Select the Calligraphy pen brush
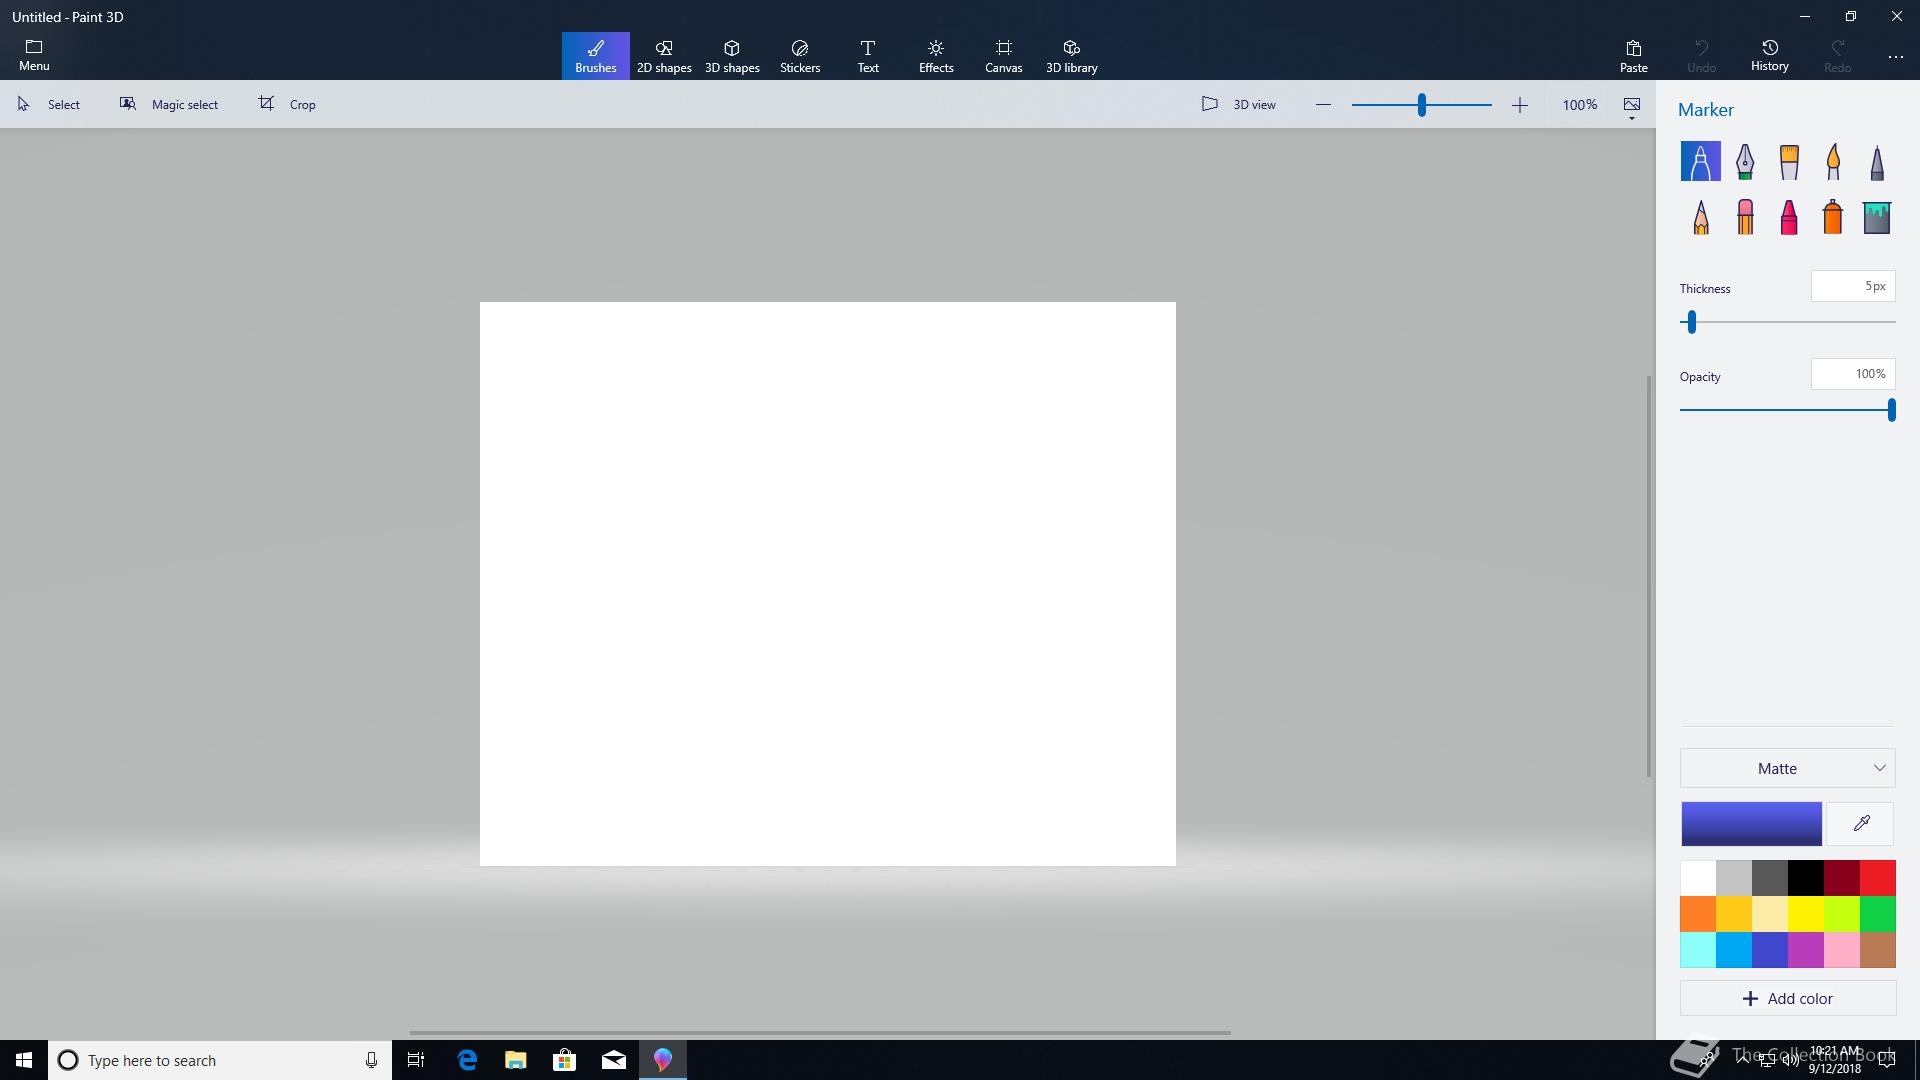This screenshot has height=1080, width=1920. click(1745, 161)
